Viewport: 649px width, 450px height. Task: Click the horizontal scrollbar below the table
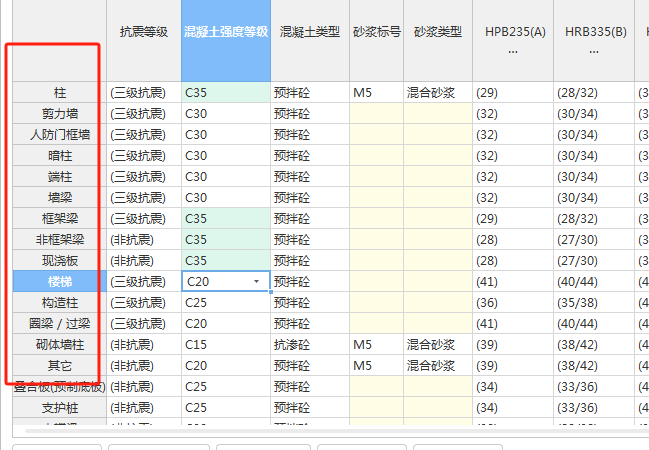(336, 431)
